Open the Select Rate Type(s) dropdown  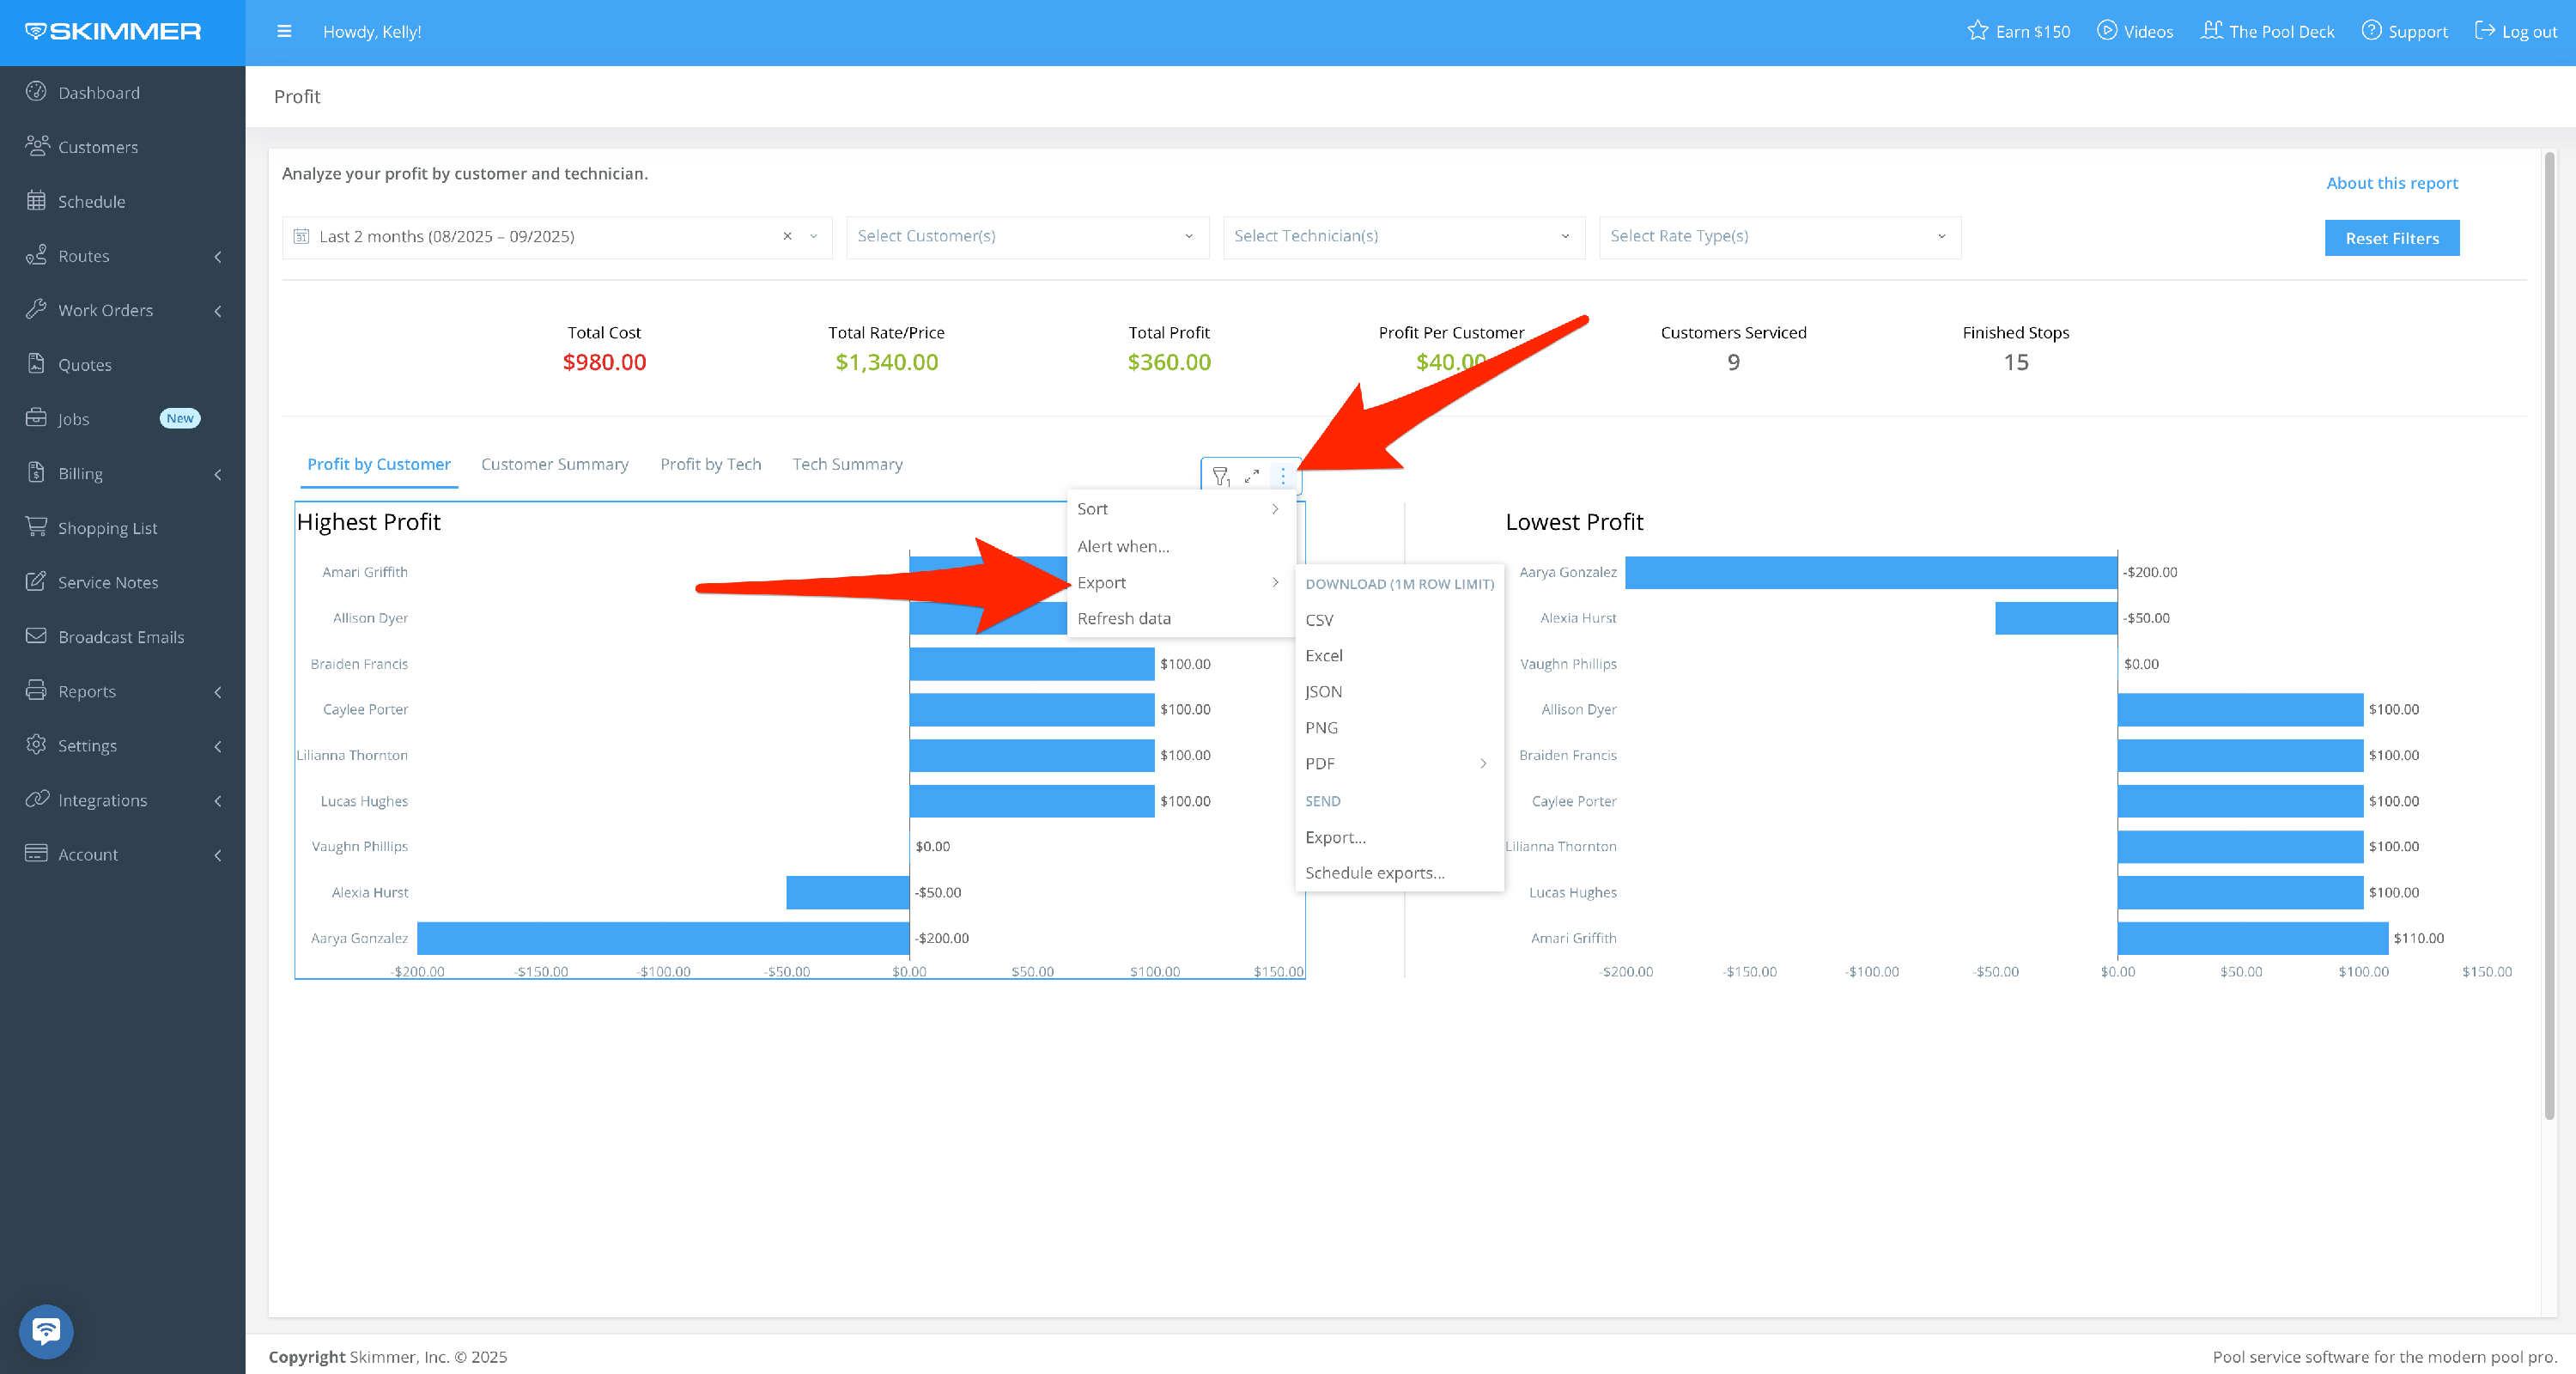coord(1779,236)
